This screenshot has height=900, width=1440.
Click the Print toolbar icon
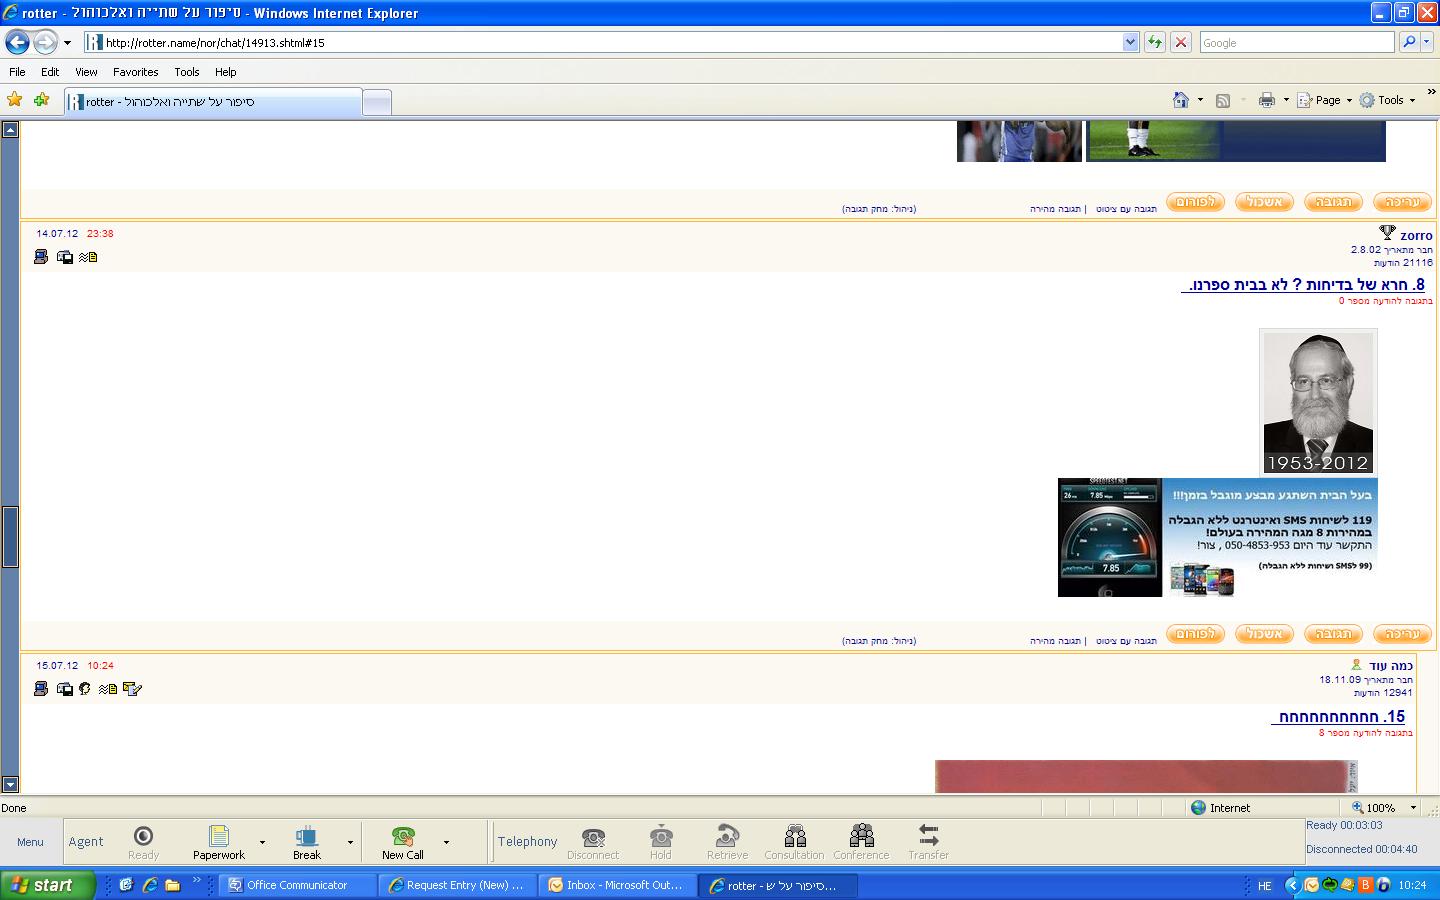tap(1266, 100)
